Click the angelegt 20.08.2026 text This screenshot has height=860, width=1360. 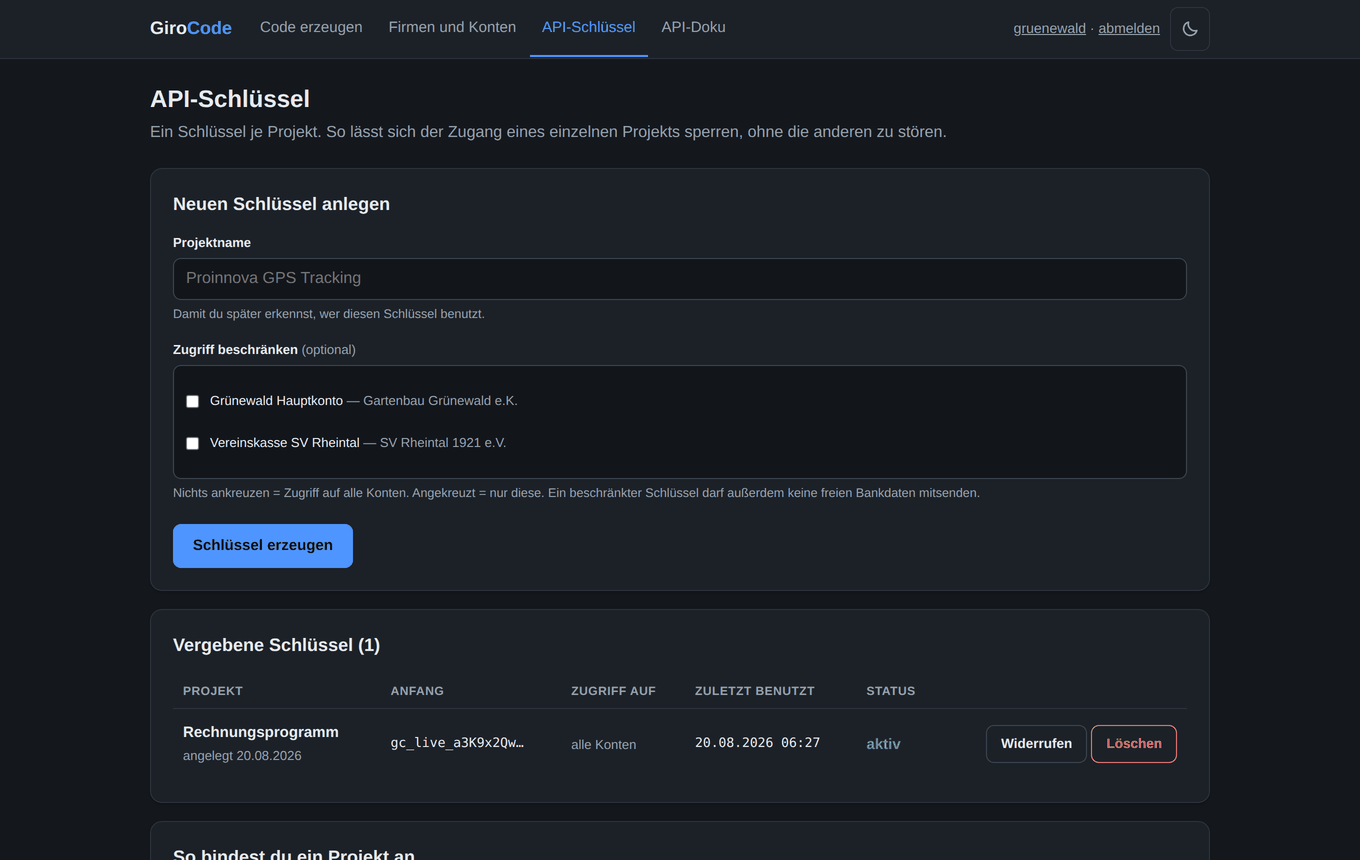pos(242,756)
